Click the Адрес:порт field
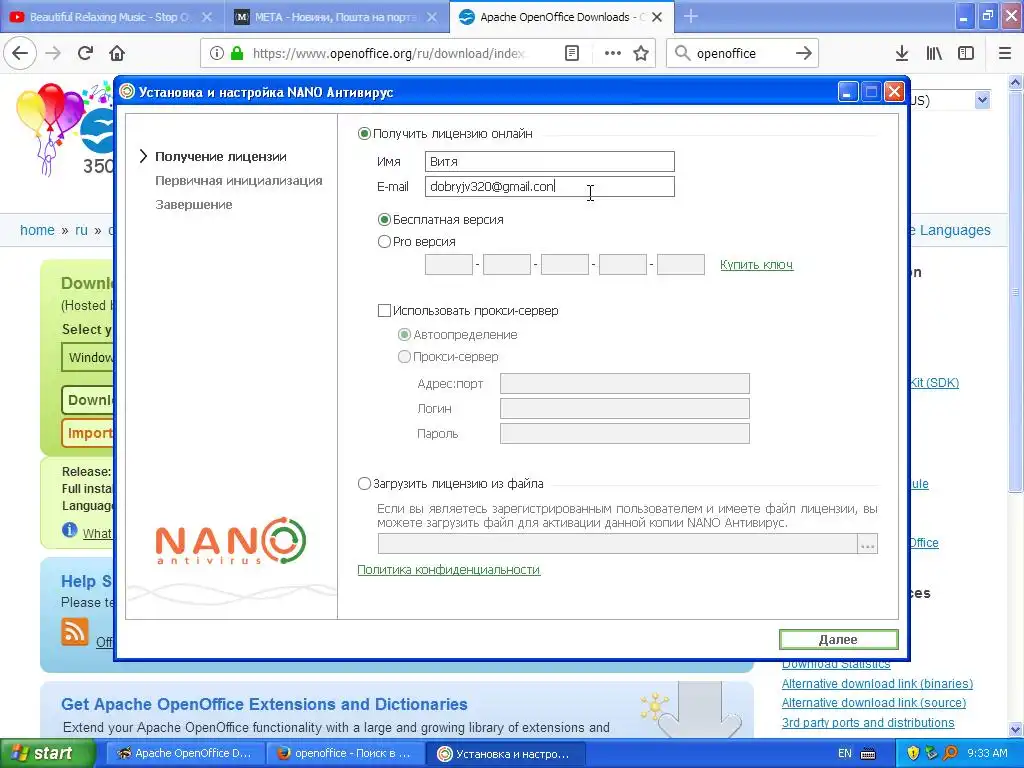The height and width of the screenshot is (768, 1024). tap(624, 383)
